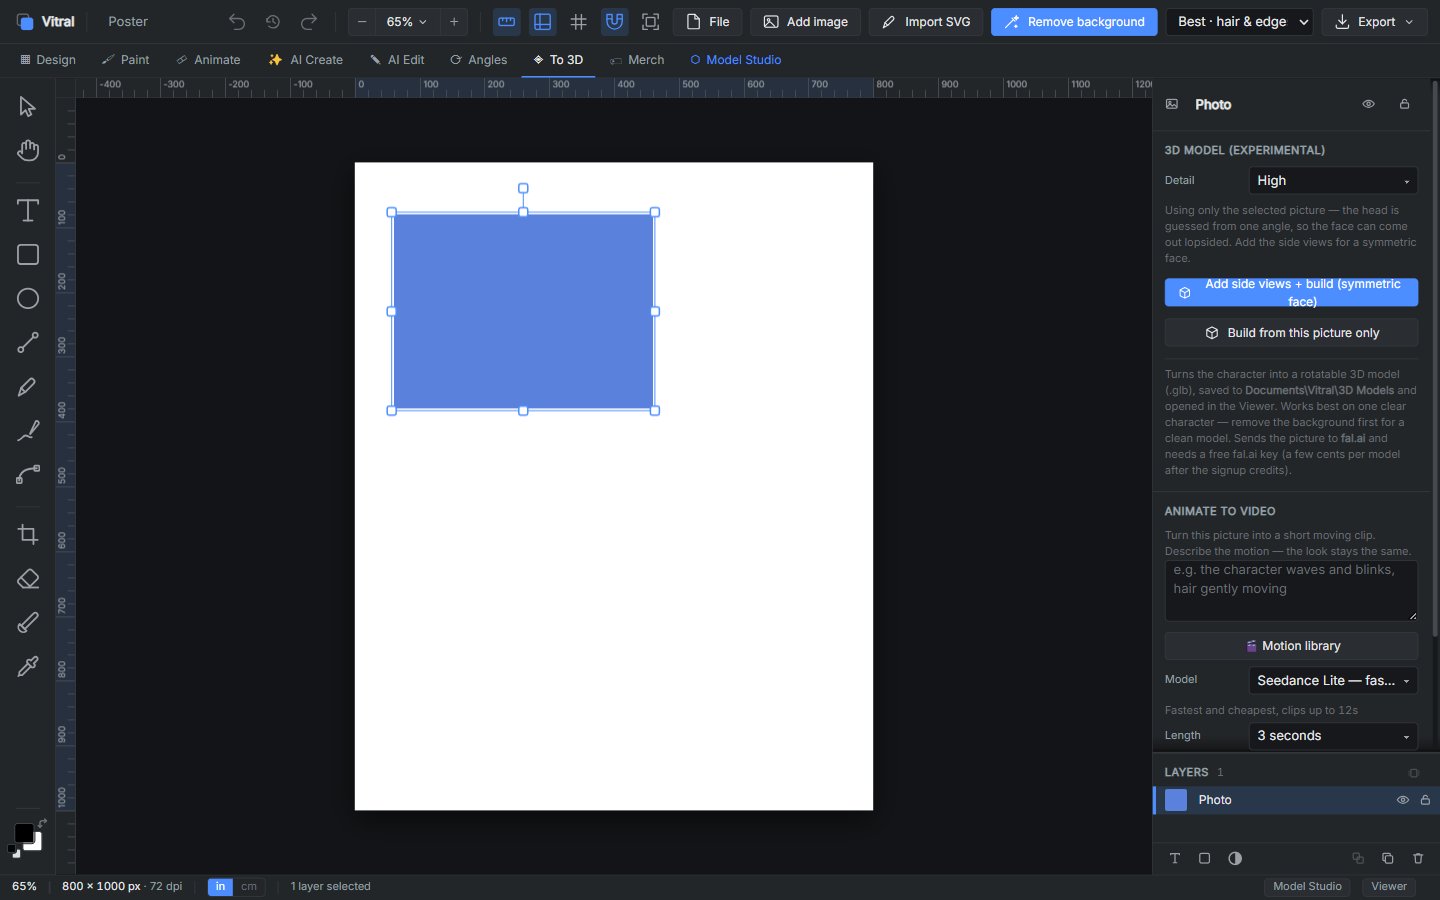Click Add image
Viewport: 1440px width, 900px height.
805,22
